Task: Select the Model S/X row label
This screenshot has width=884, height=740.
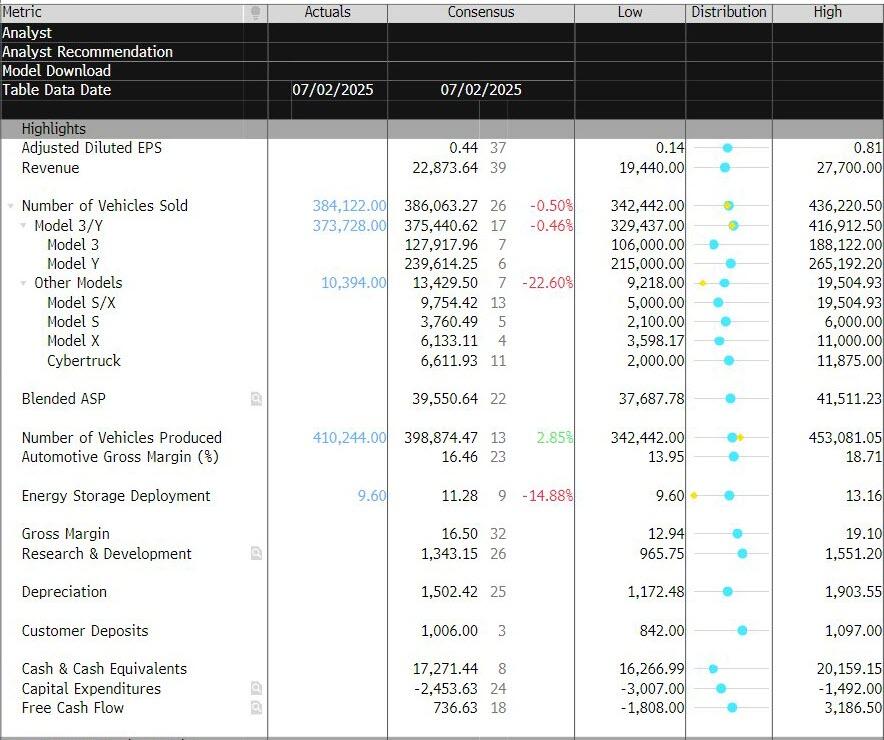Action: 81,303
